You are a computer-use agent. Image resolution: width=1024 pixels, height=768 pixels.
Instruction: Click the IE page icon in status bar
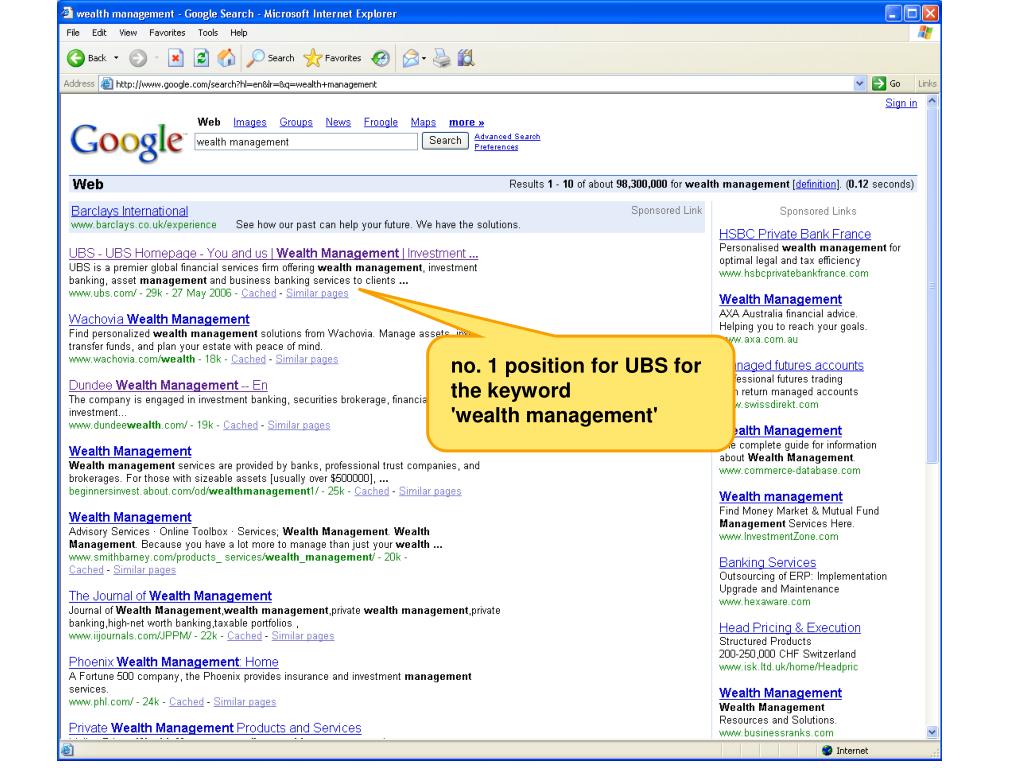tap(67, 750)
